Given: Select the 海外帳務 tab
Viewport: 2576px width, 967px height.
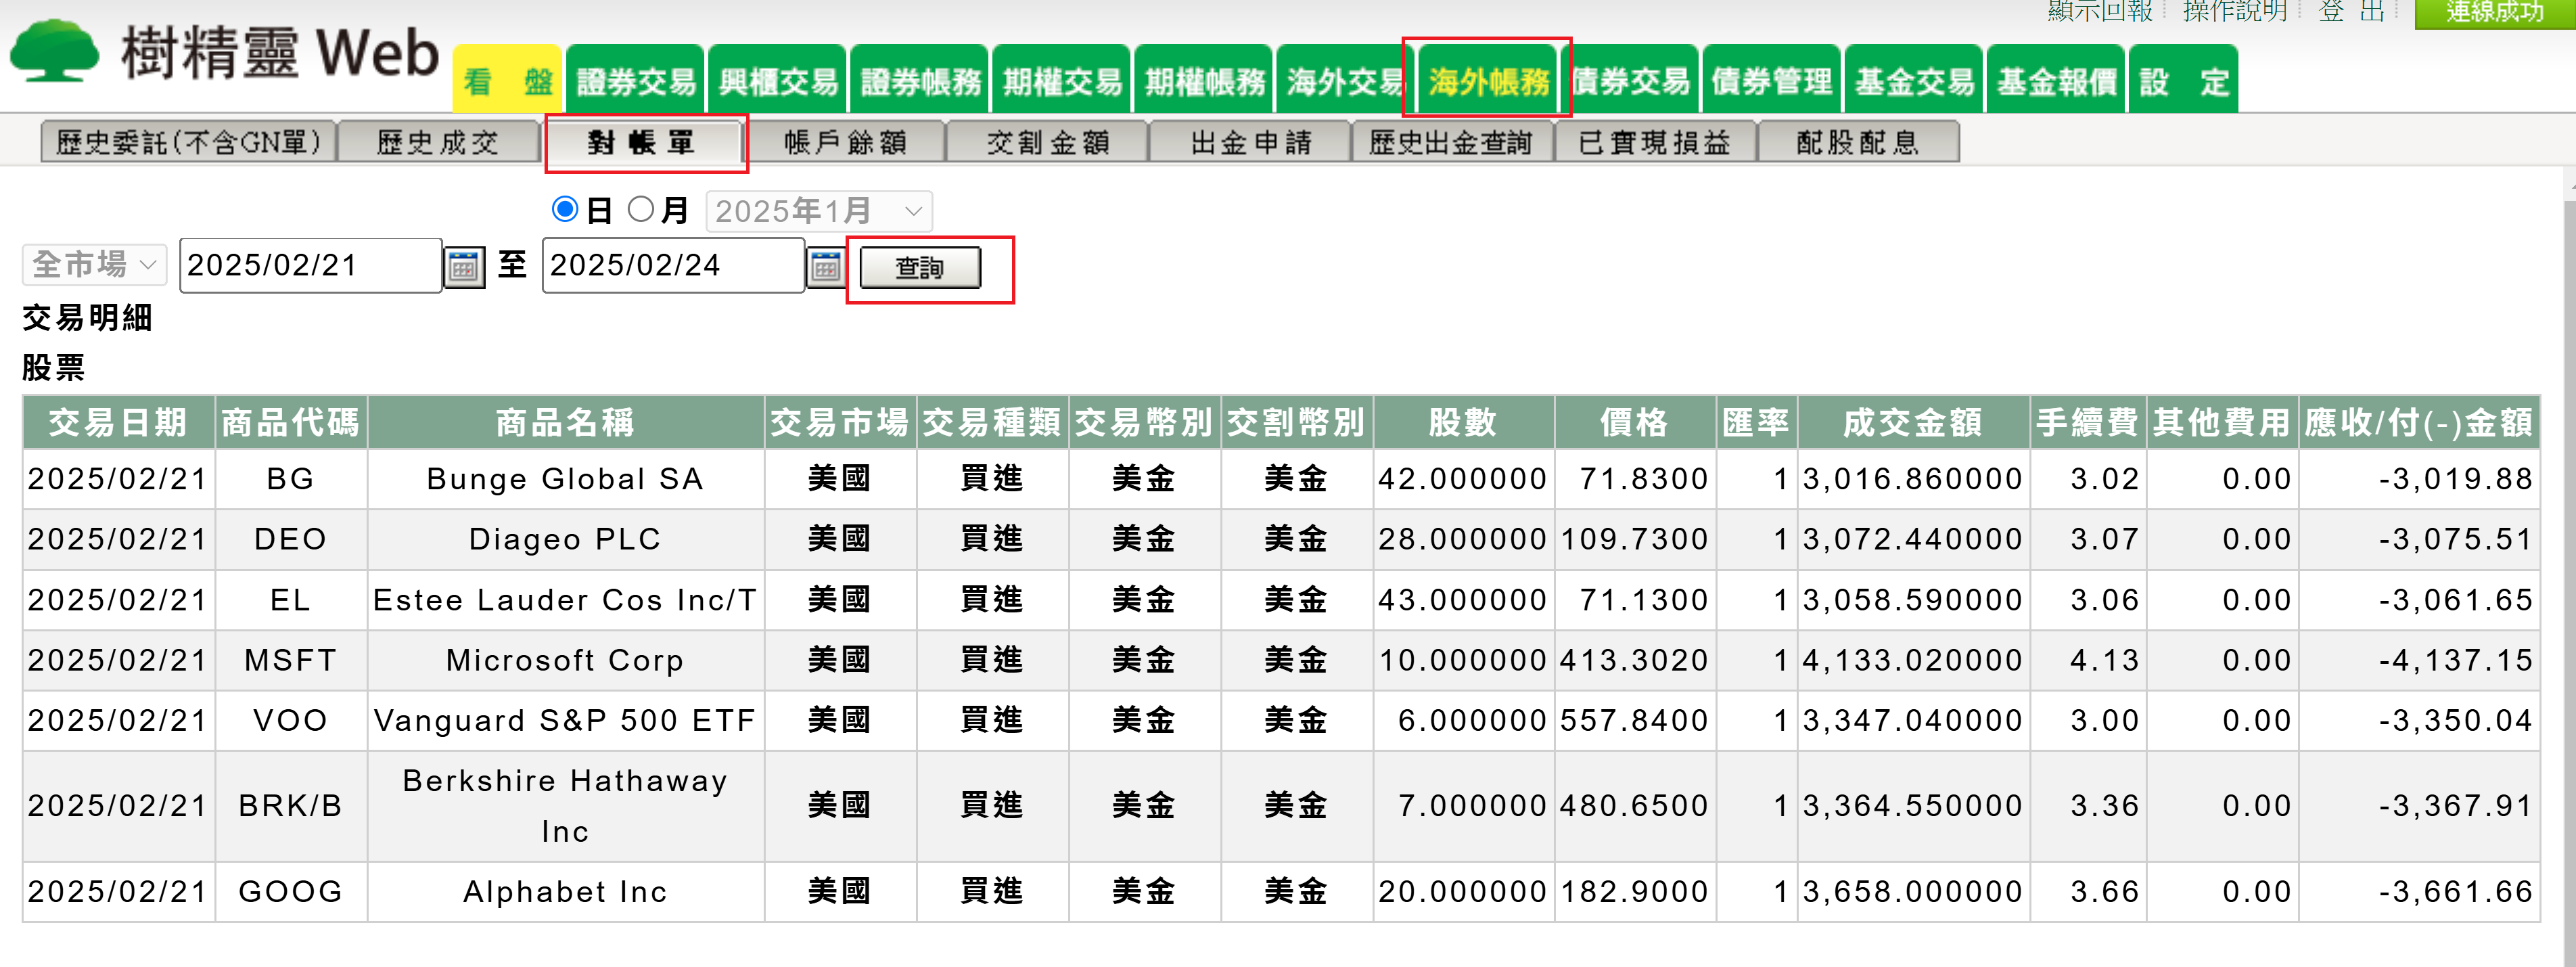Looking at the screenshot, I should (1488, 80).
